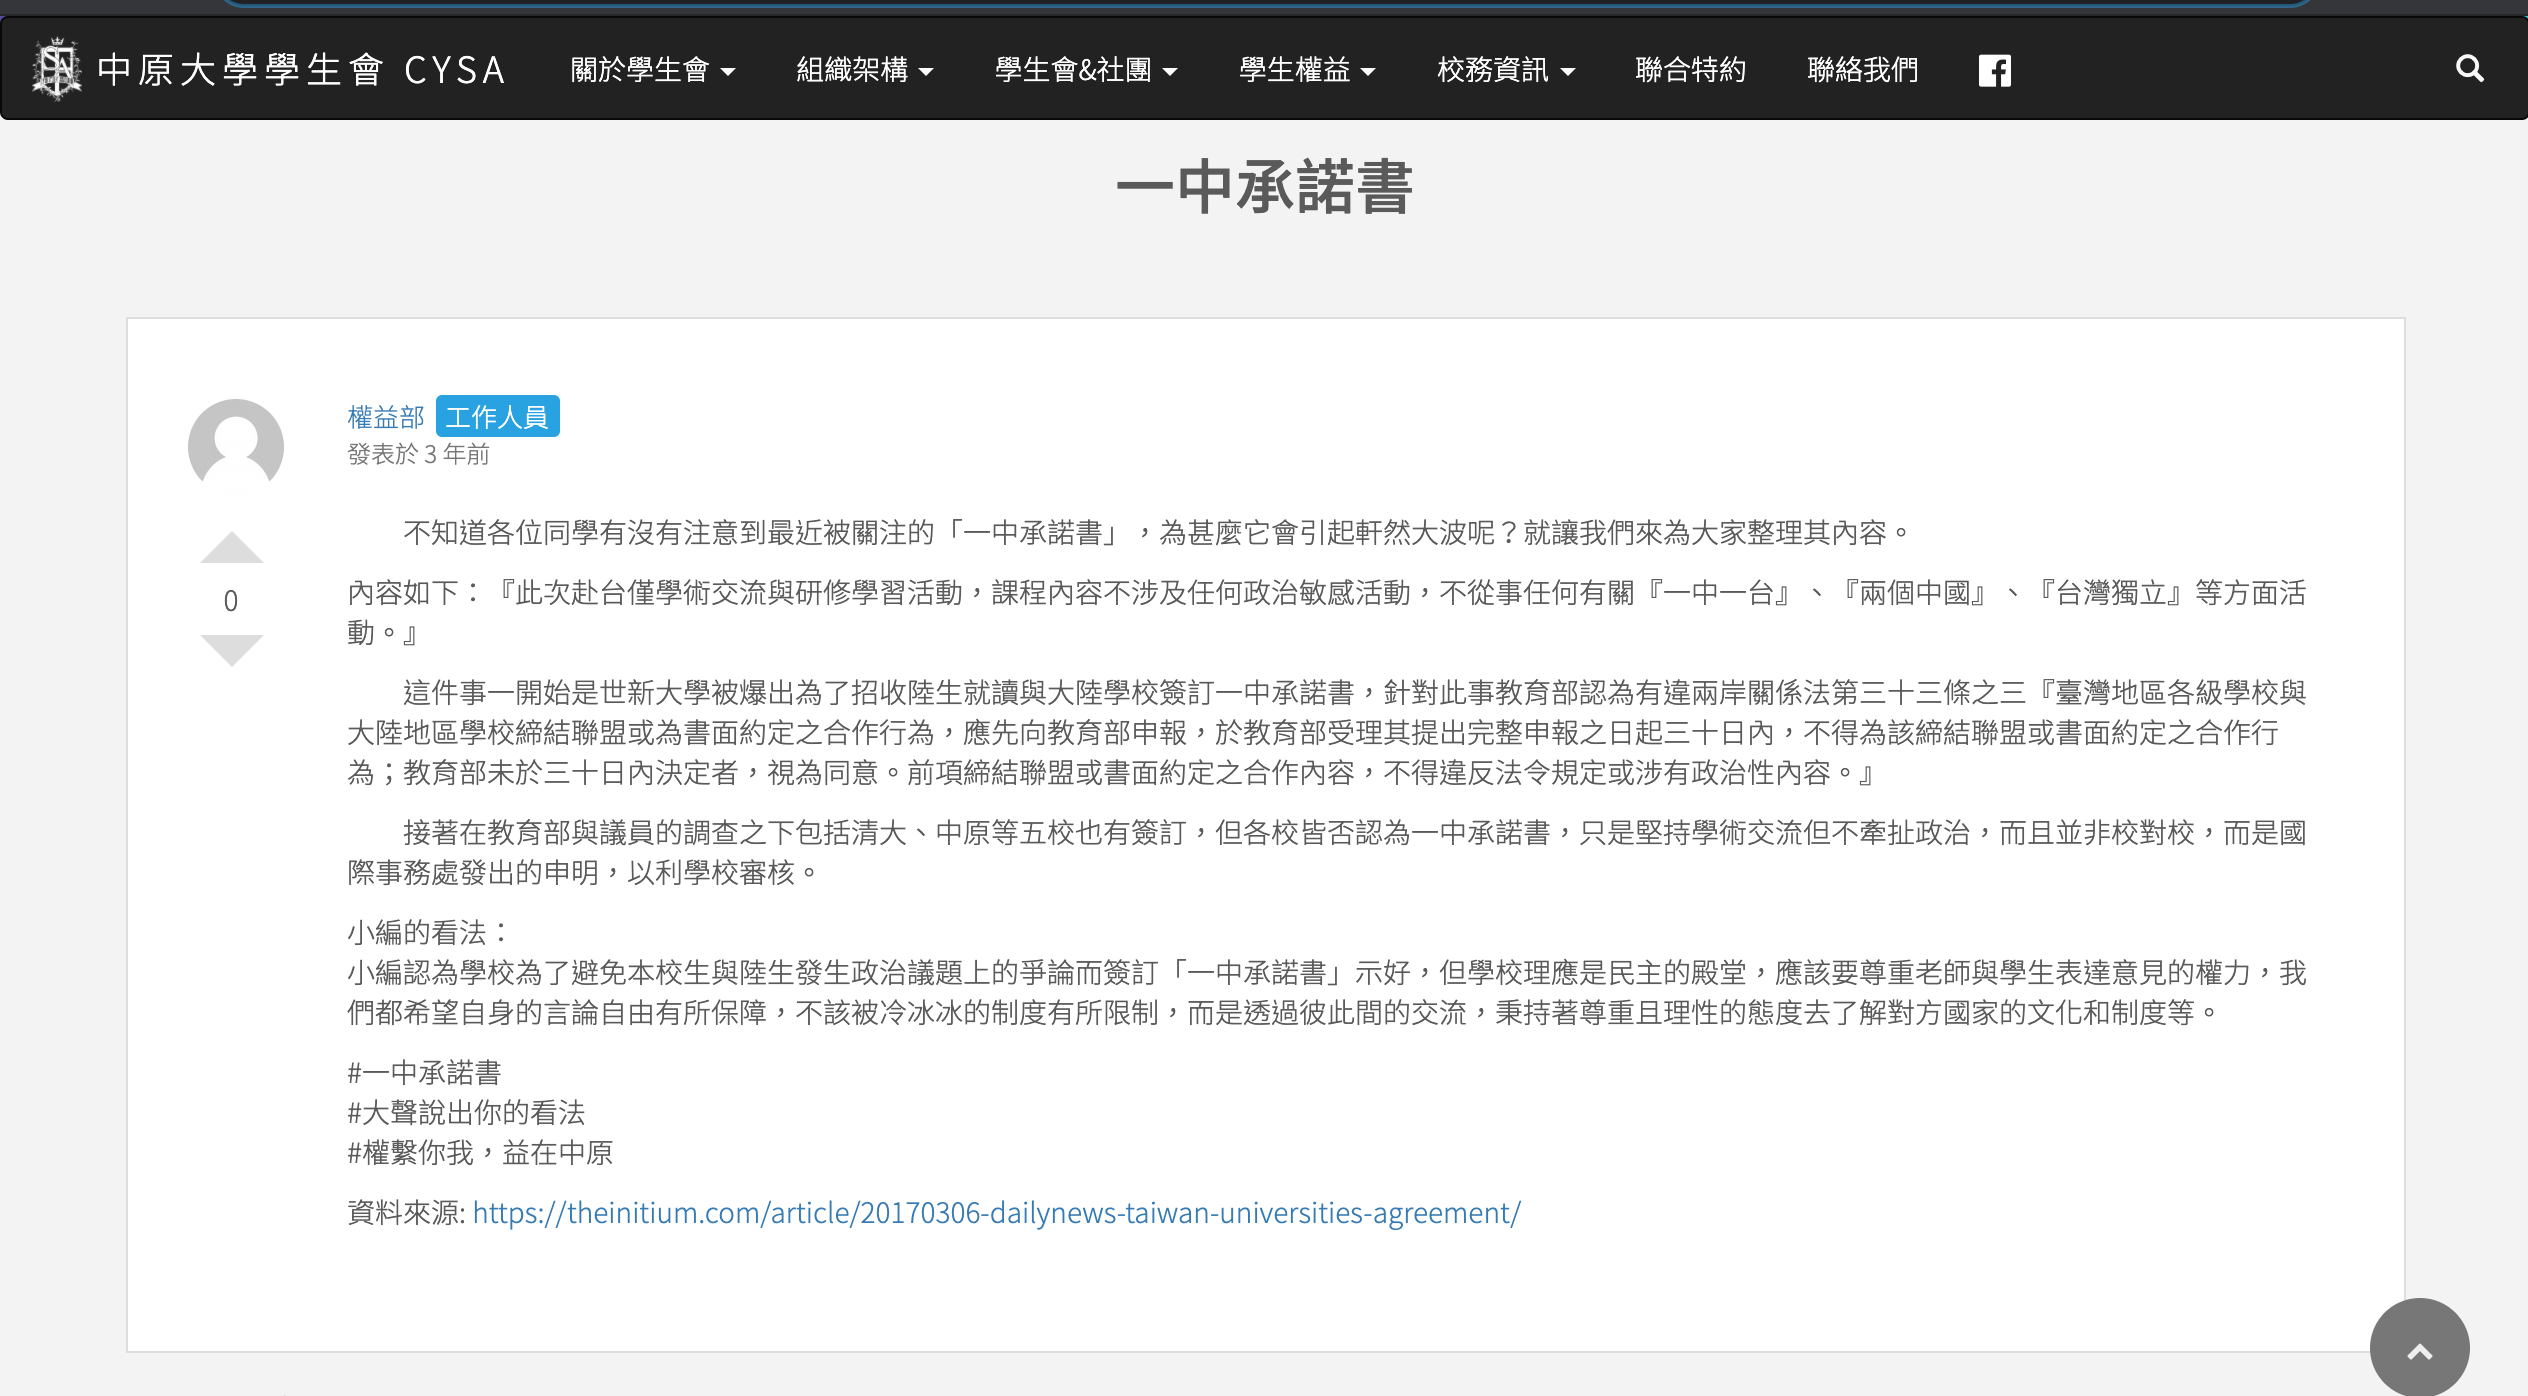
Task: Click the 小編的看法: line
Action: coord(430,933)
